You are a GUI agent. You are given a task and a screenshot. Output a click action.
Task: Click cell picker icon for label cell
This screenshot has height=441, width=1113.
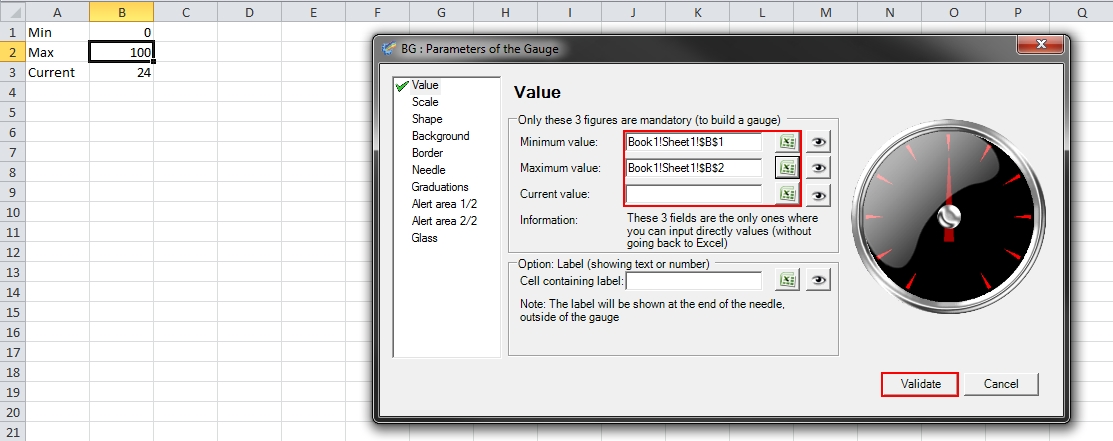[x=787, y=282]
